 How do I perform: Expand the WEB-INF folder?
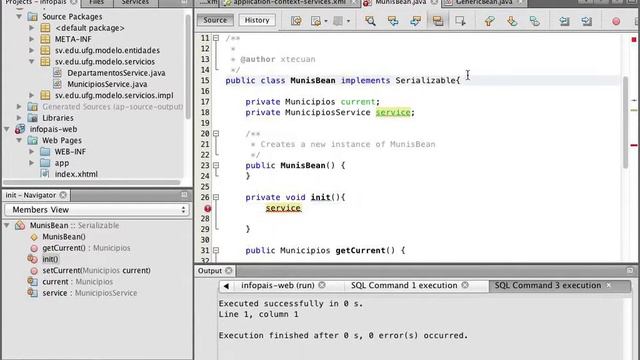[31, 151]
